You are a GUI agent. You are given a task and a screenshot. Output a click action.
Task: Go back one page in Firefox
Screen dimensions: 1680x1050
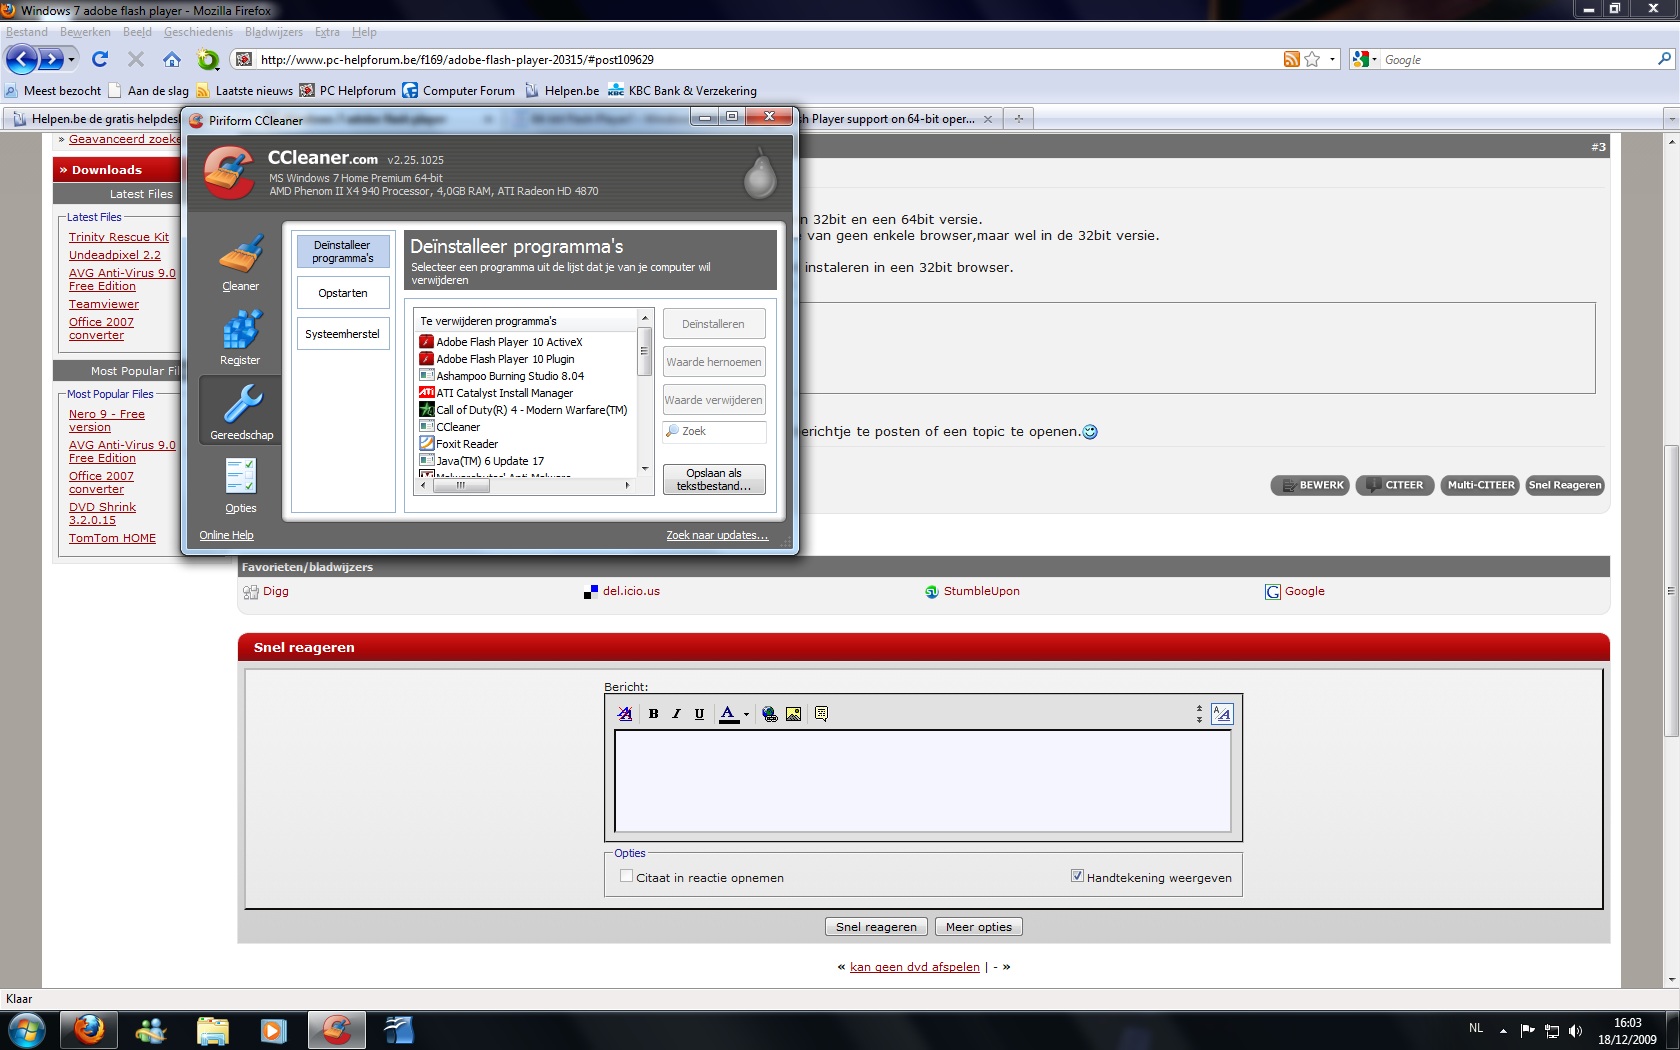(21, 60)
